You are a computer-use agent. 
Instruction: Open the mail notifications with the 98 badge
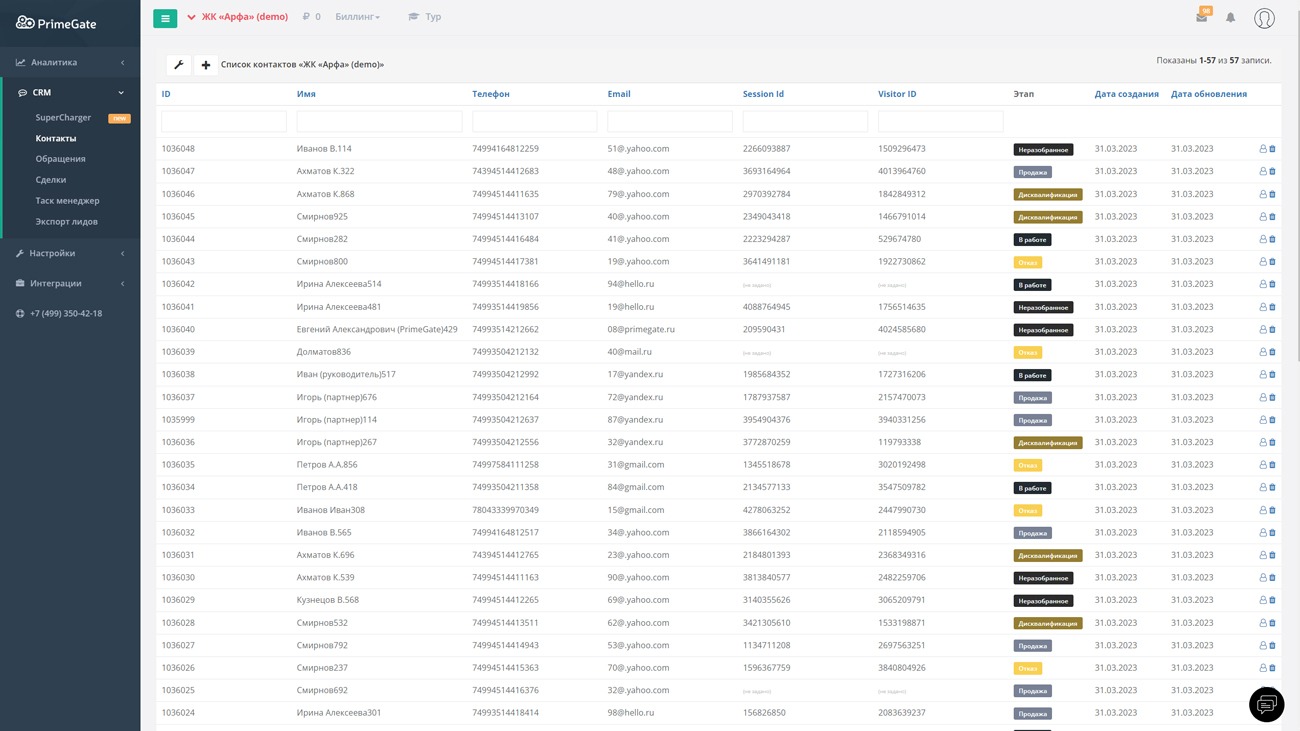1202,17
